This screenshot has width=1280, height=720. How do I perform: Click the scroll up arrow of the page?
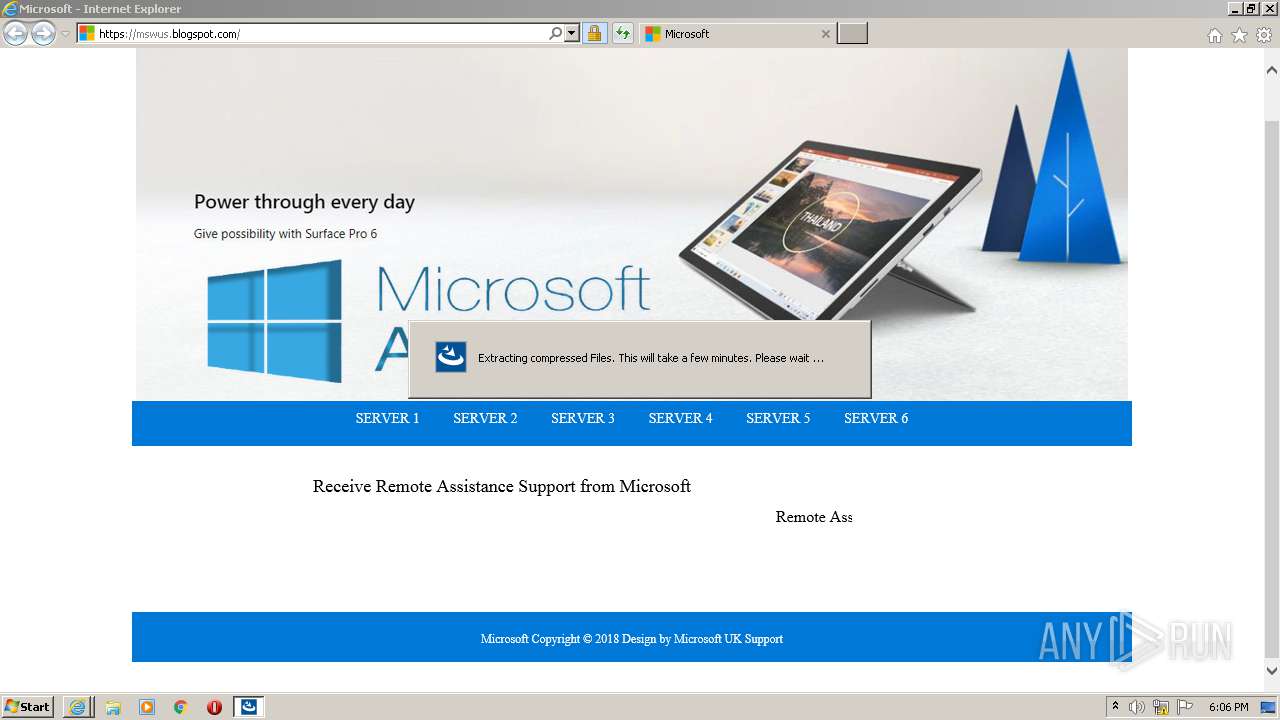tap(1272, 71)
